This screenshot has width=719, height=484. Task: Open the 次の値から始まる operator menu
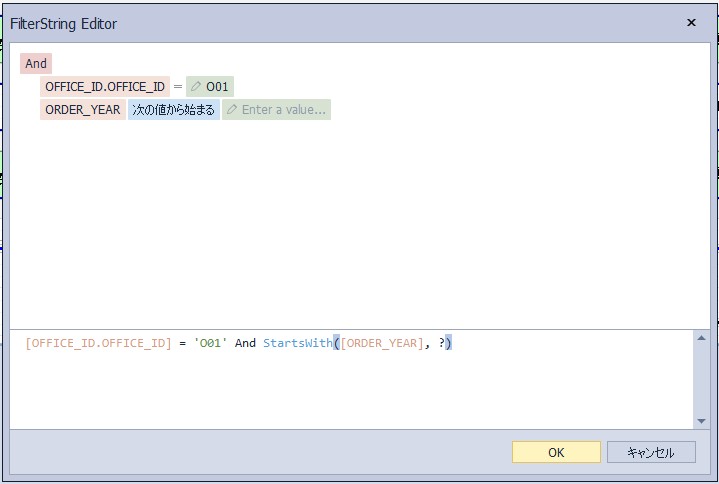pyautogui.click(x=173, y=110)
